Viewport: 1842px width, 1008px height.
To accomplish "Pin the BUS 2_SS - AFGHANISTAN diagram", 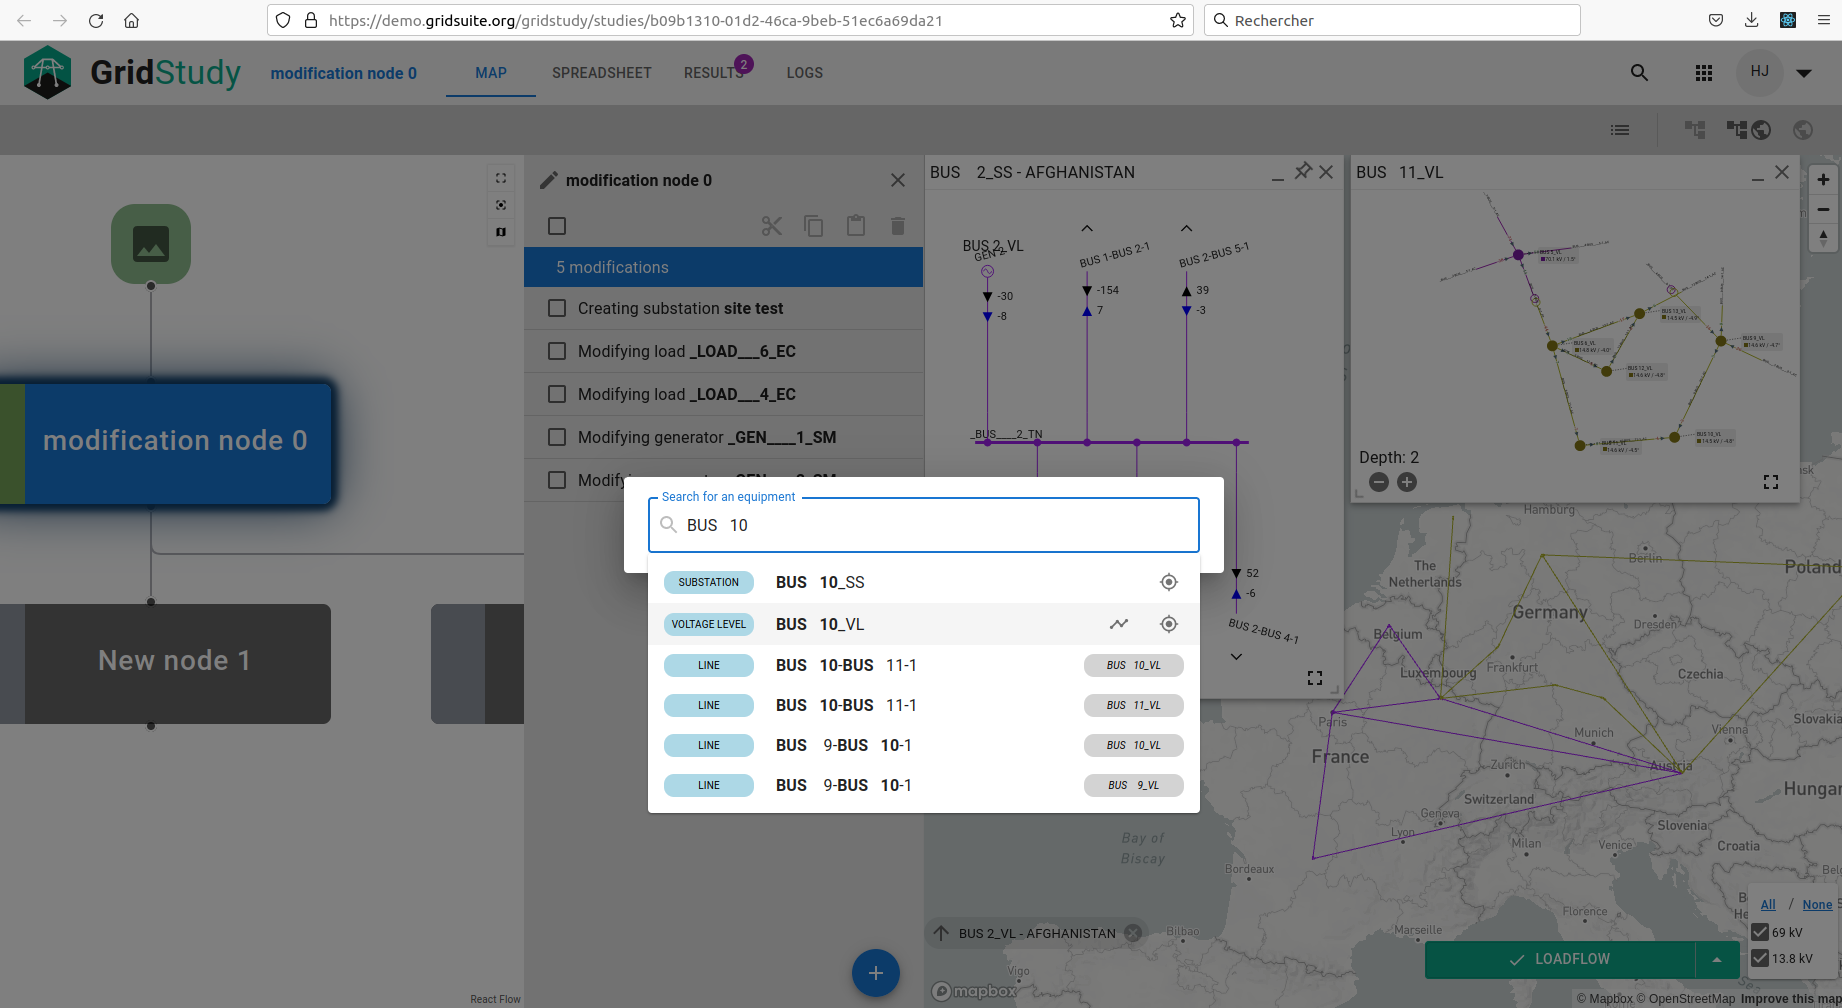I will pos(1302,171).
